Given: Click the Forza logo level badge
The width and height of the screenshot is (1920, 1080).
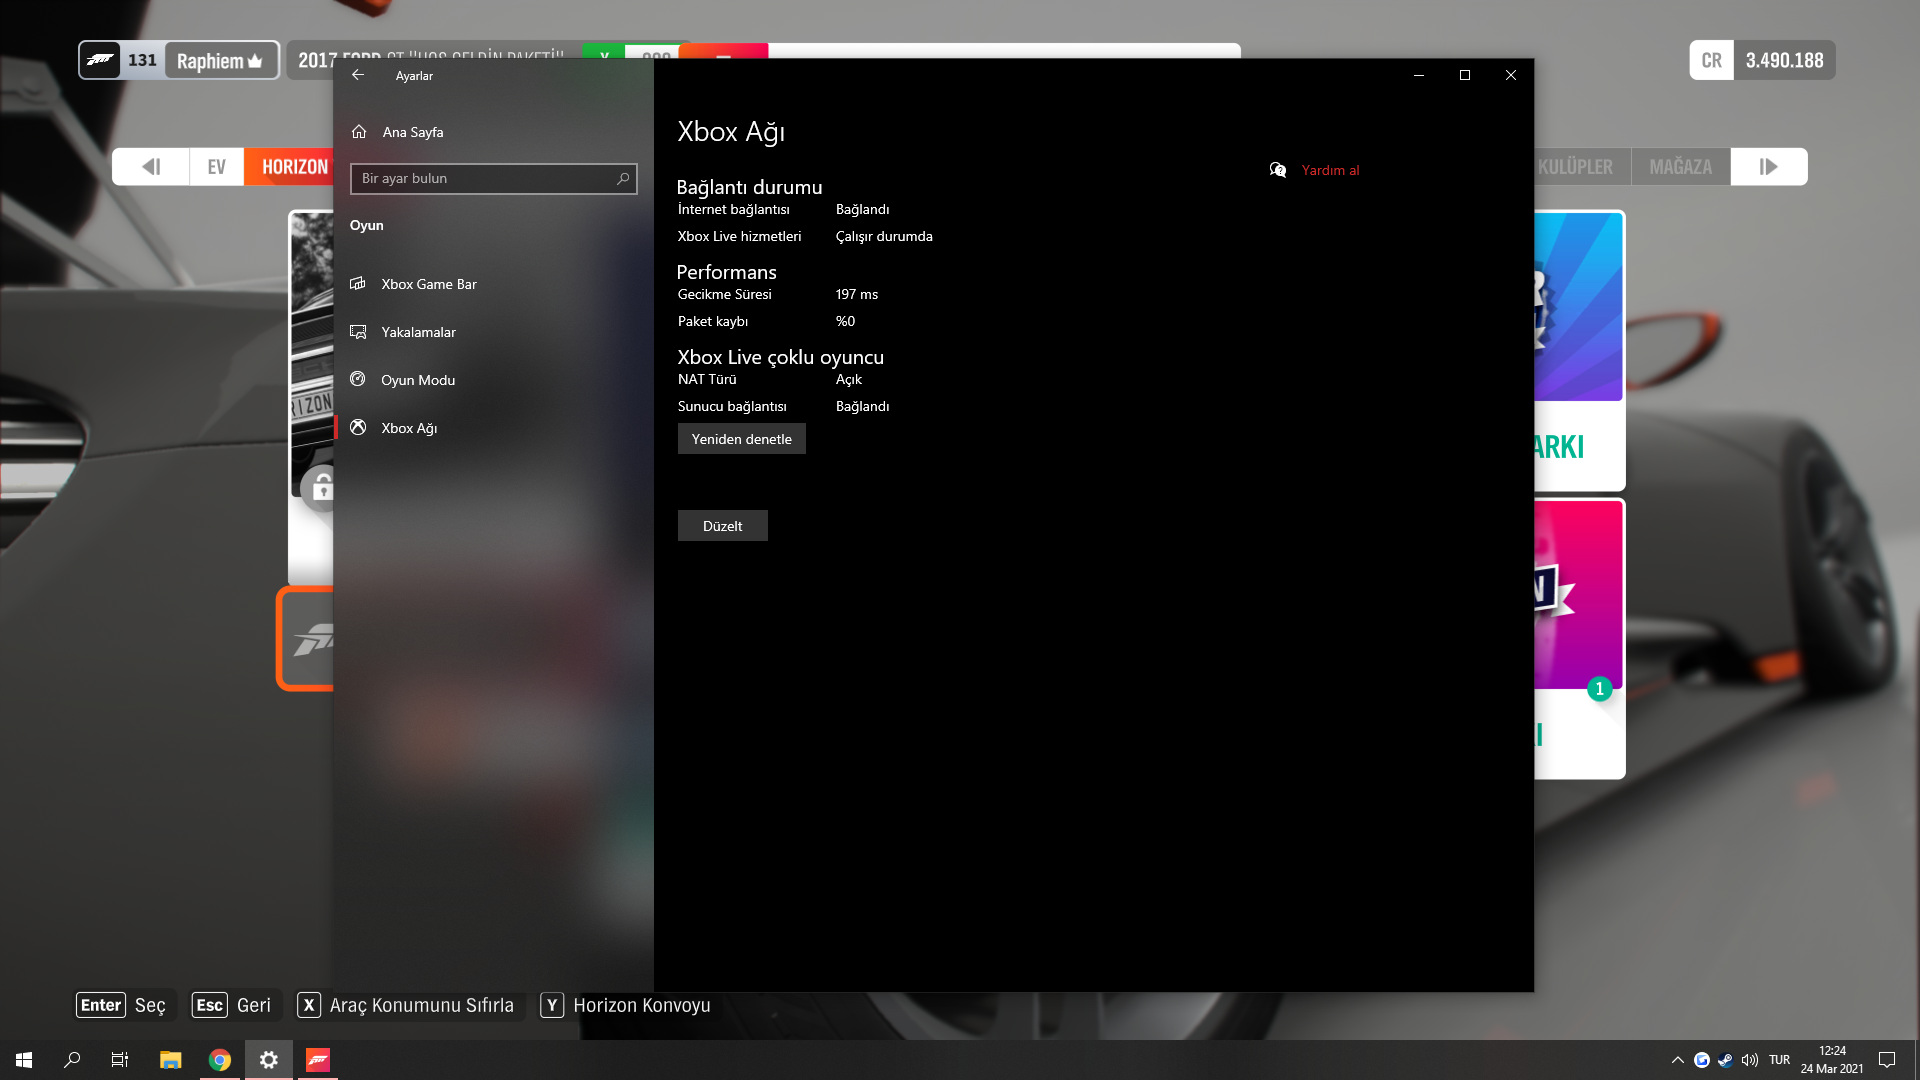Looking at the screenshot, I should click(100, 60).
